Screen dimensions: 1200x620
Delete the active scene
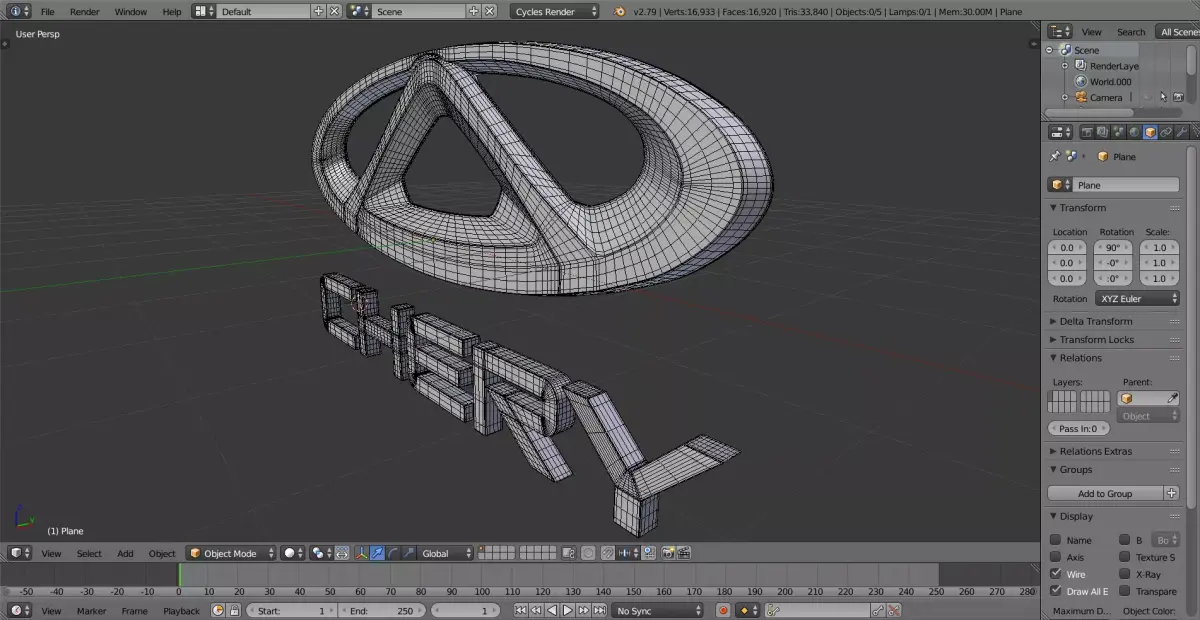pos(489,11)
